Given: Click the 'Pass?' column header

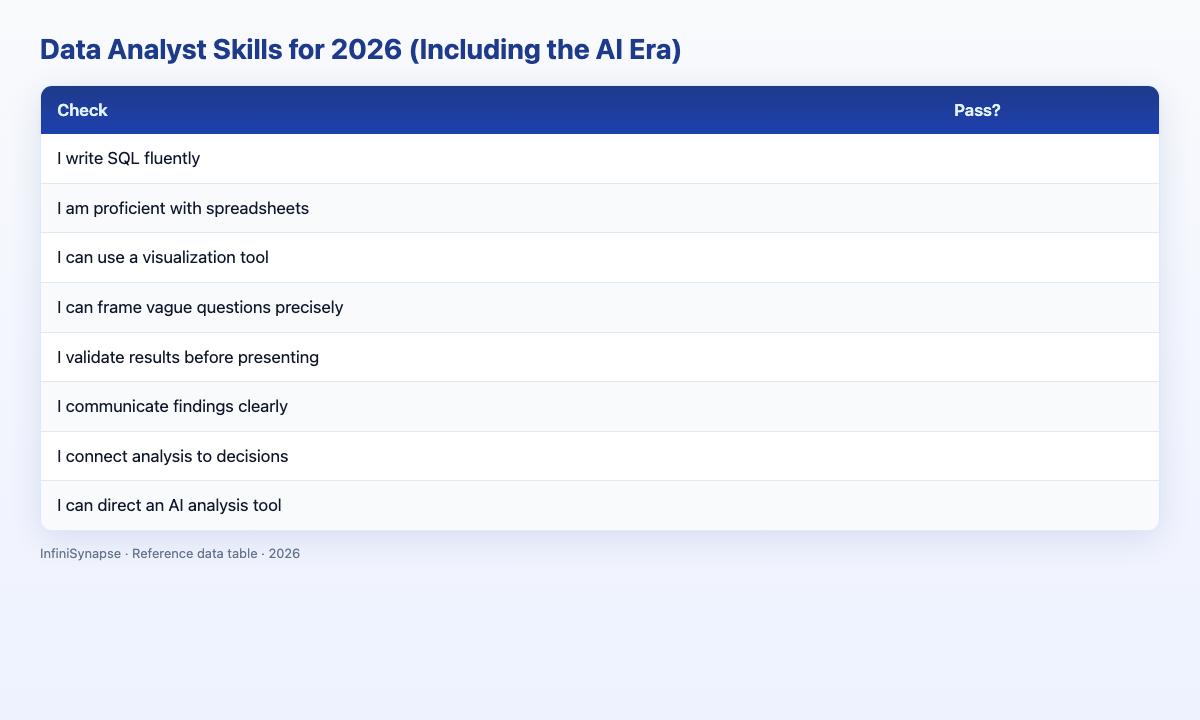Looking at the screenshot, I should click(x=978, y=110).
